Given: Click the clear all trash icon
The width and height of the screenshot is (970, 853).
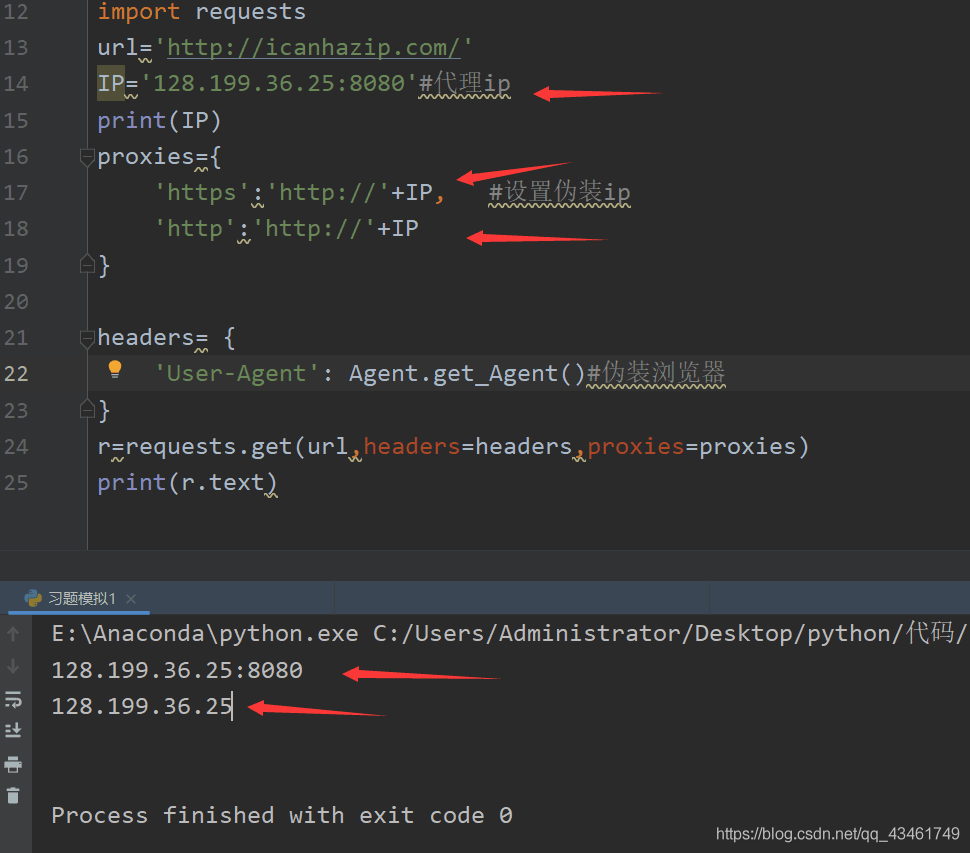Looking at the screenshot, I should coord(13,796).
